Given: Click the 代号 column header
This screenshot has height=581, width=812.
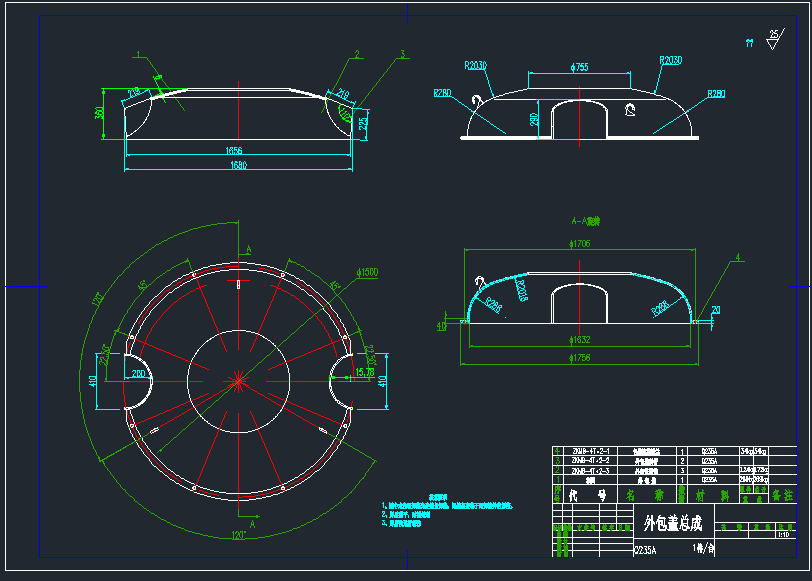Looking at the screenshot, I should (x=588, y=496).
